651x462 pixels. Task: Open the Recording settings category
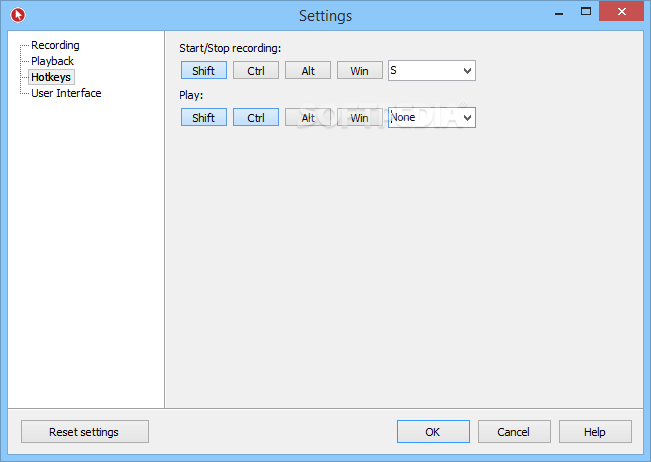tap(55, 45)
